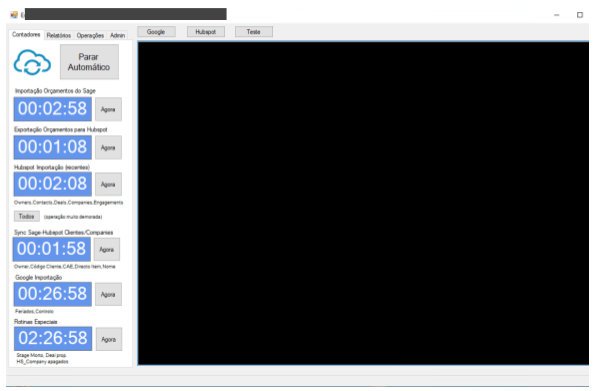Click the cloud sync icon
Viewport: 603px width, 391px height.
pyautogui.click(x=32, y=62)
